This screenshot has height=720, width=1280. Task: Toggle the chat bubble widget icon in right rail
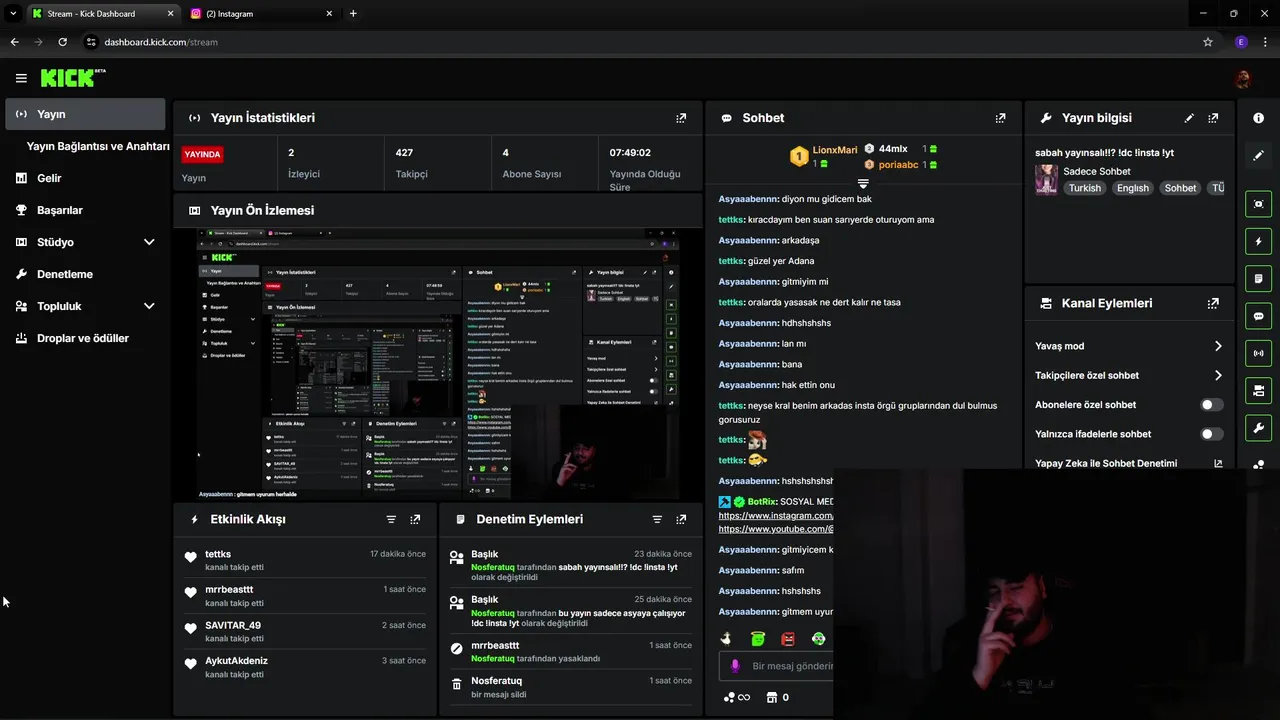[x=1258, y=316]
